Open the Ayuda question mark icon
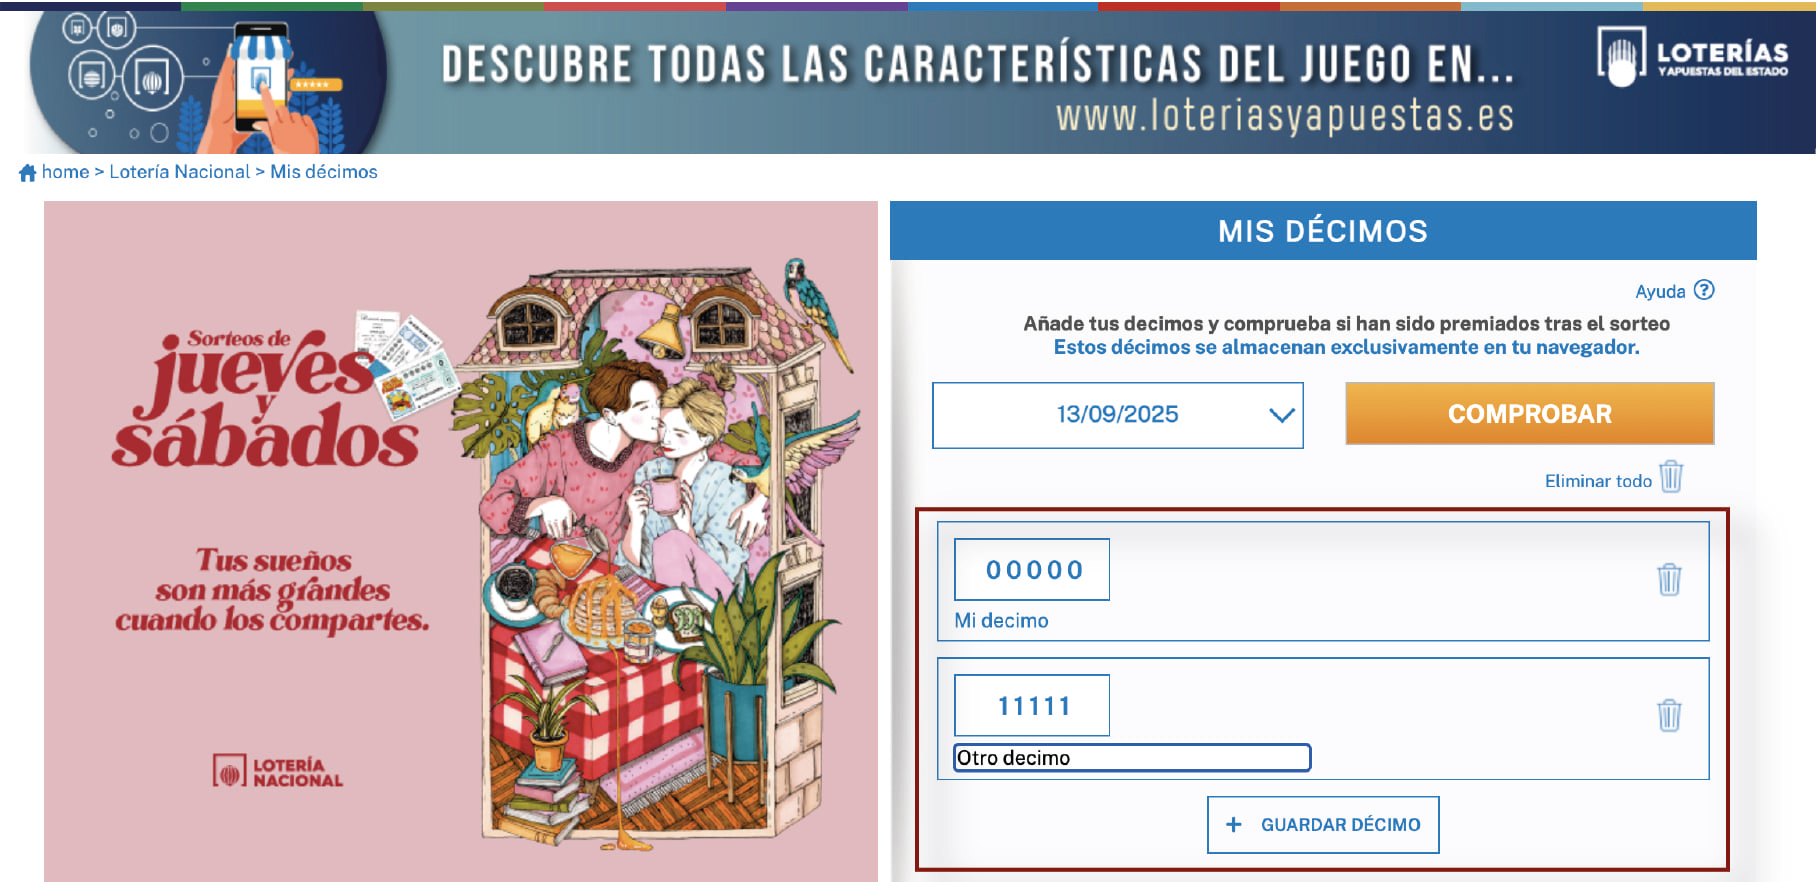1817x882 pixels. 1704,290
